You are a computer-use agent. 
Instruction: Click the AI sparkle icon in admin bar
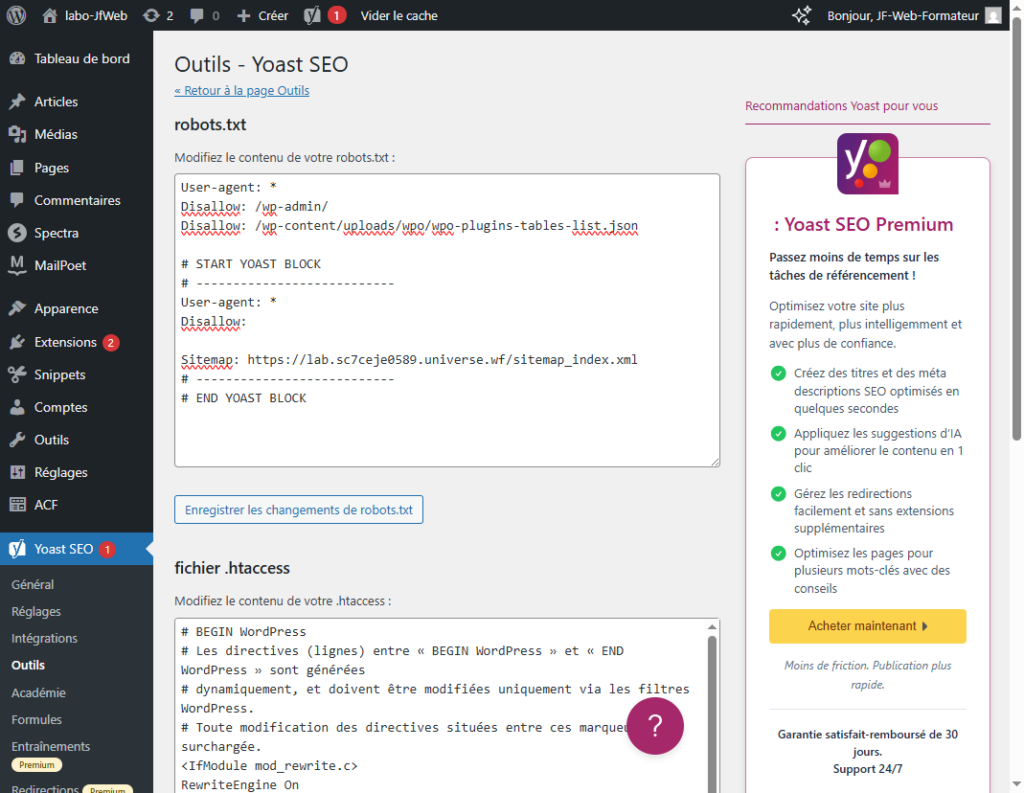tap(802, 15)
